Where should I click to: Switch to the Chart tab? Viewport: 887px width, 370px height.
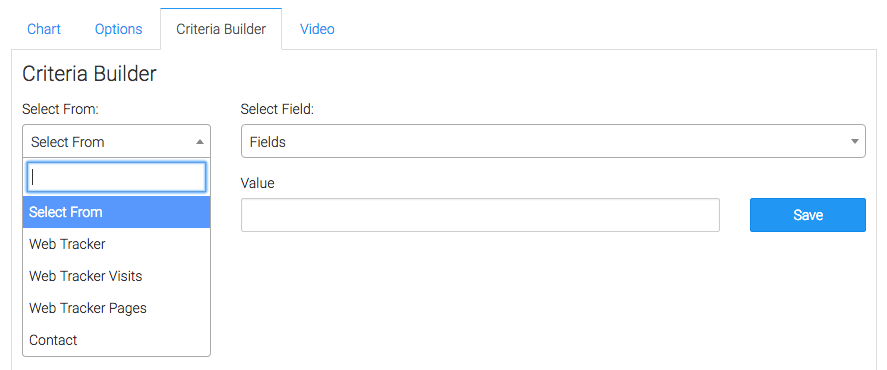44,29
